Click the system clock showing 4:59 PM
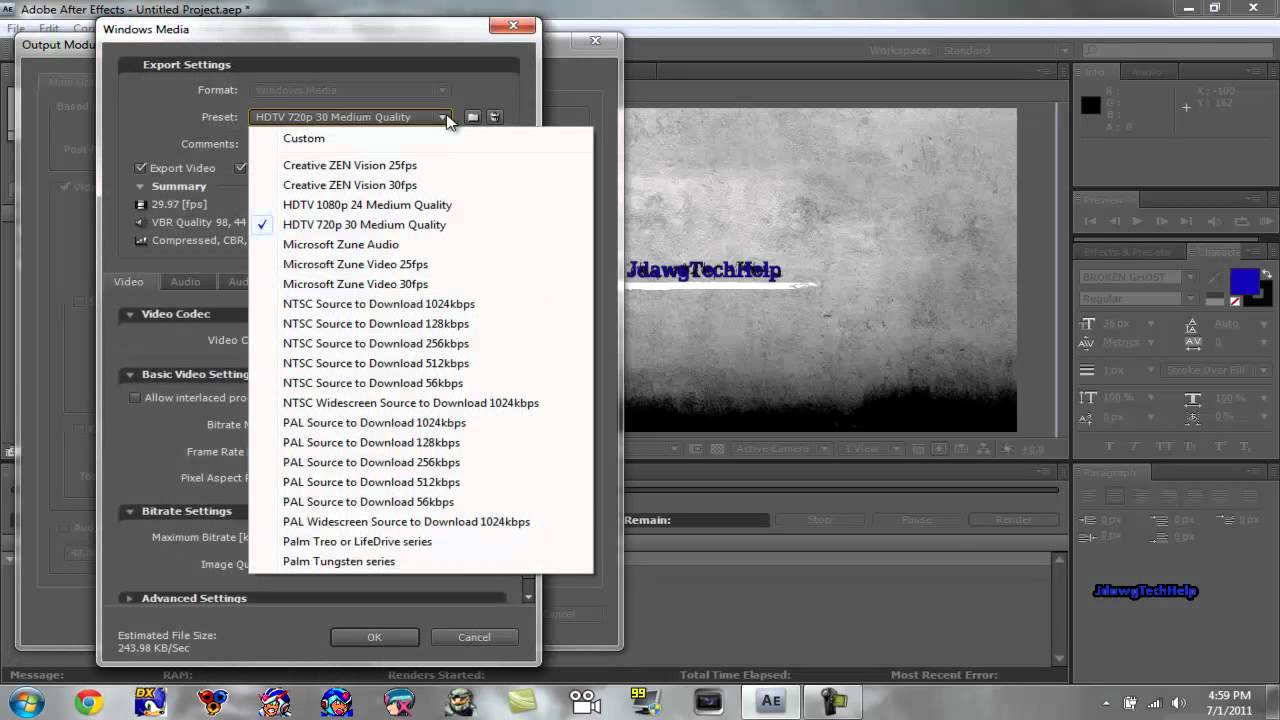Image resolution: width=1280 pixels, height=720 pixels. tap(1229, 695)
